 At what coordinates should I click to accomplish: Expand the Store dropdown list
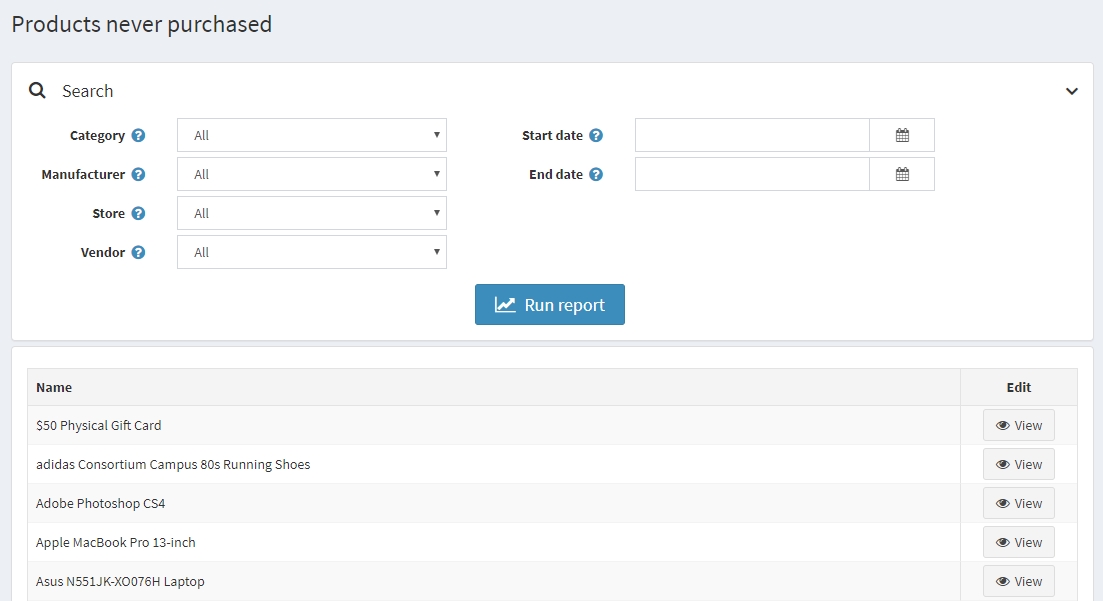point(311,213)
